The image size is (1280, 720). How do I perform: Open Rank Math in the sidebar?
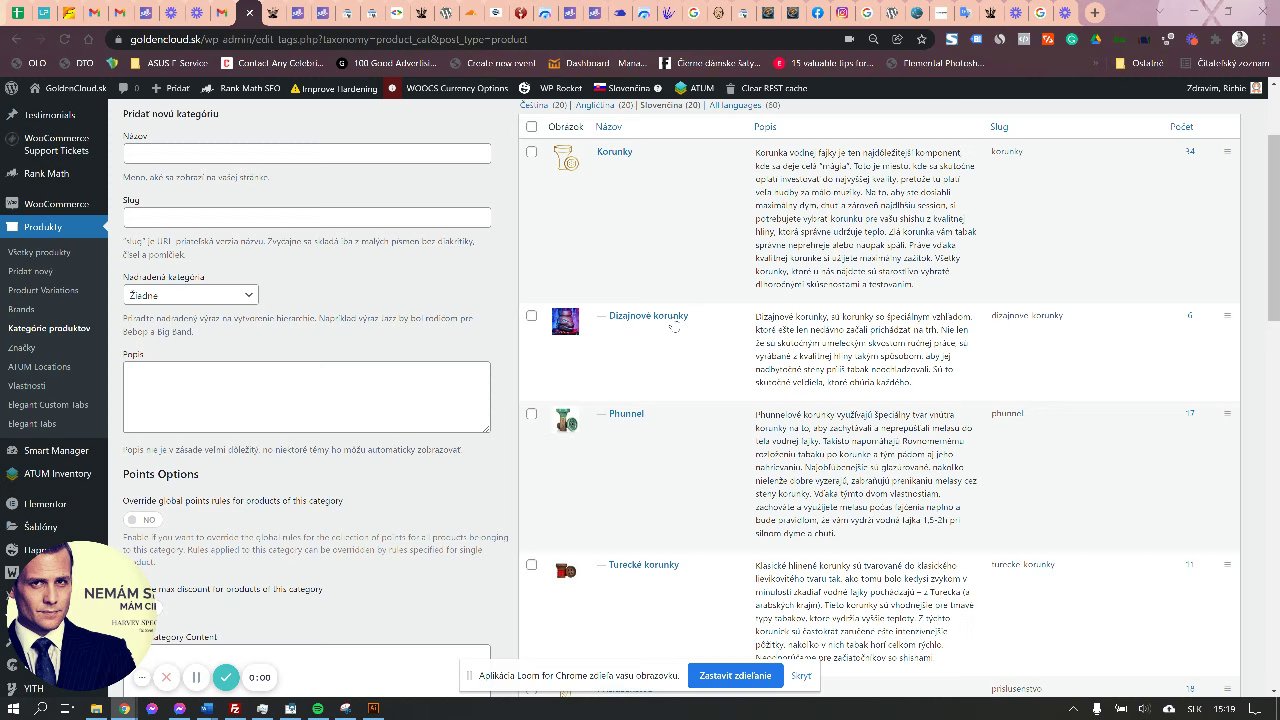[x=54, y=173]
